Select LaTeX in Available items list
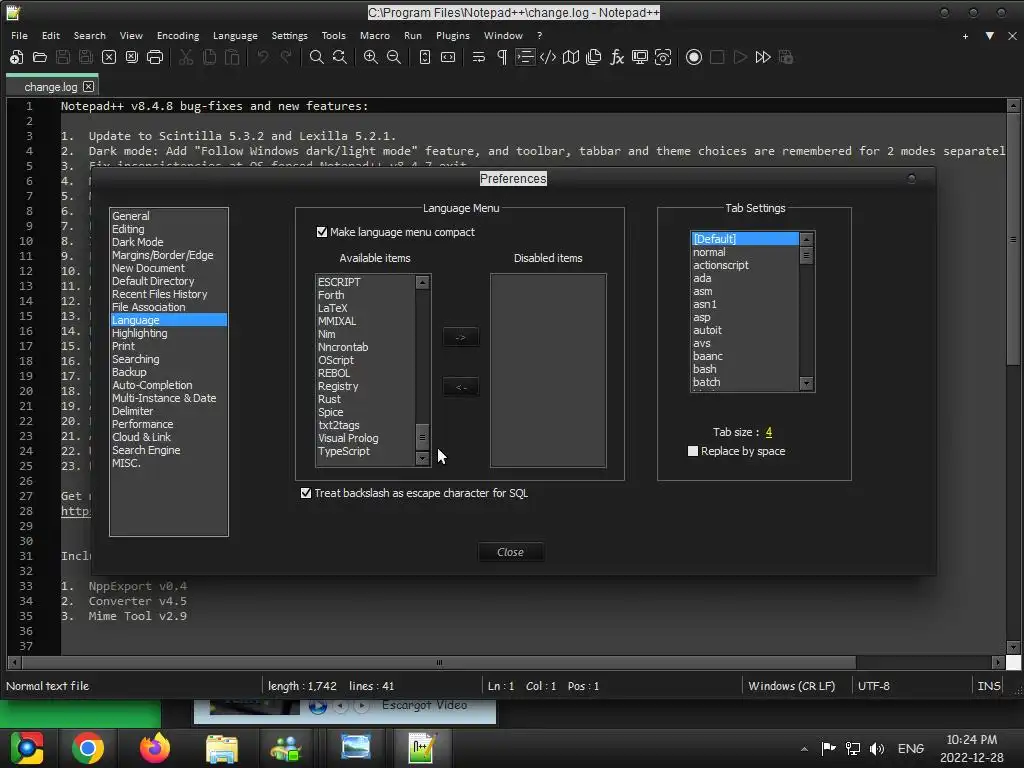The height and width of the screenshot is (768, 1024). (x=366, y=308)
